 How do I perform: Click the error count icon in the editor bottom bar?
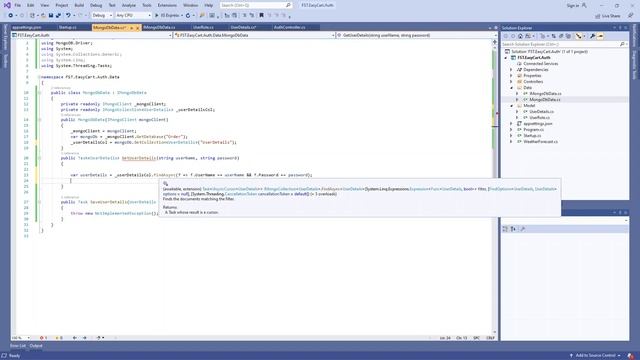pos(41,338)
